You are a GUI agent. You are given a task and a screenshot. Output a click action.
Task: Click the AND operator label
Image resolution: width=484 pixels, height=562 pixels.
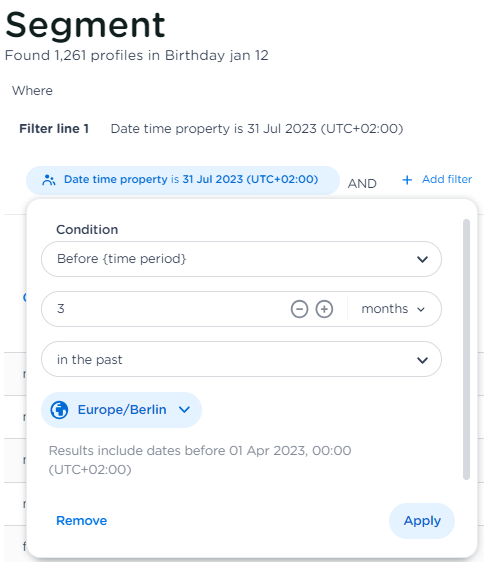click(362, 184)
